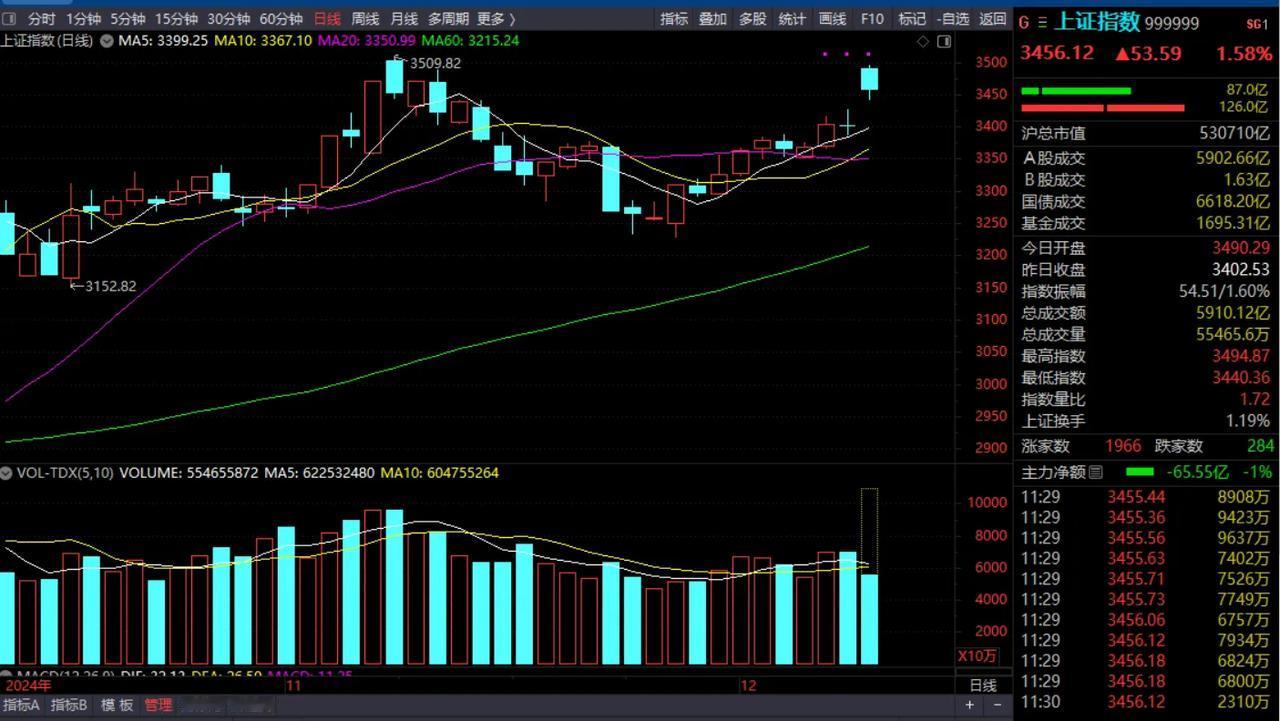Expand the 更多 more periods menu

[x=496, y=19]
